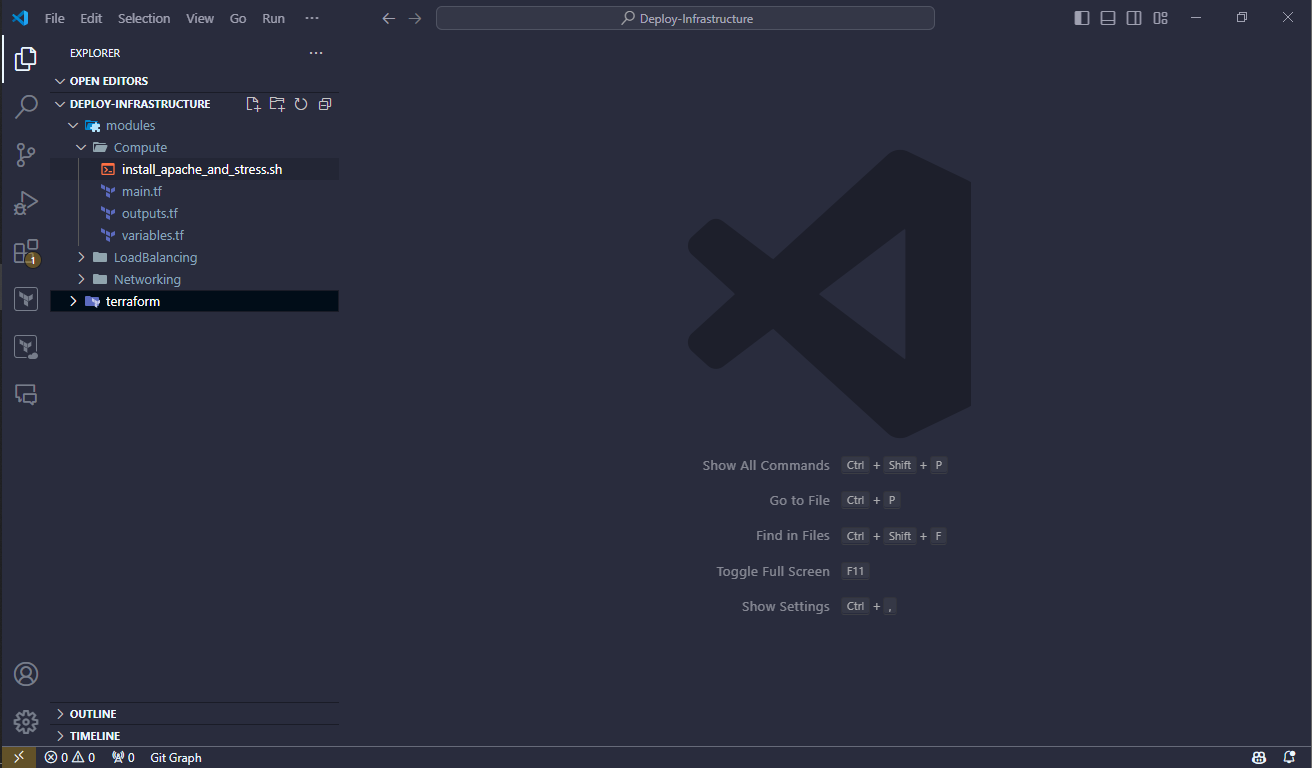Expand the Open Editors section
This screenshot has height=768, width=1312.
click(195, 81)
